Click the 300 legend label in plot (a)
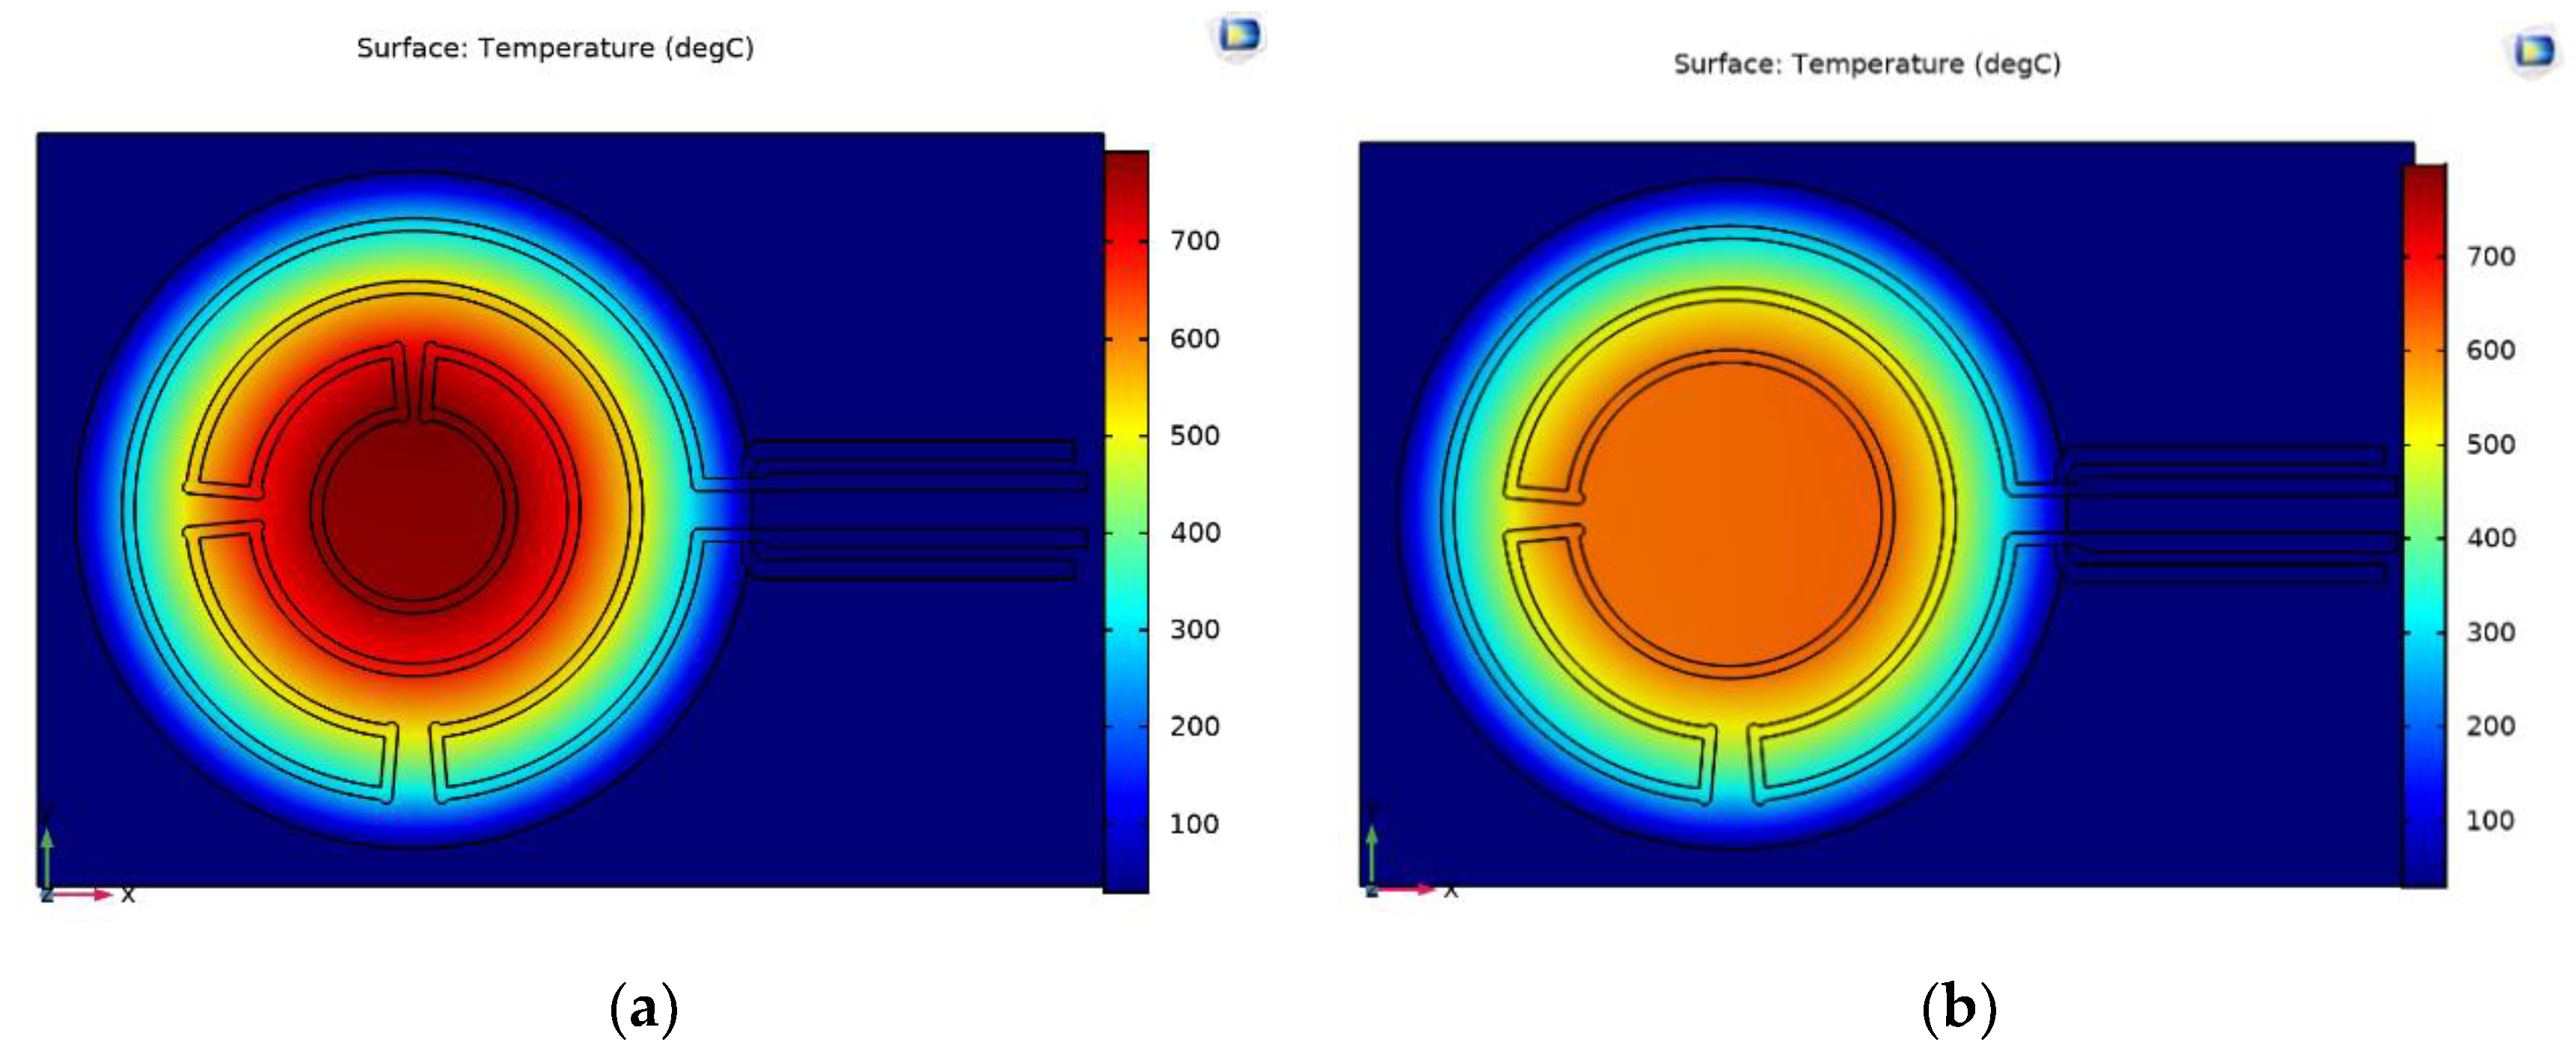Image resolution: width=2576 pixels, height=1060 pixels. click(x=1194, y=630)
